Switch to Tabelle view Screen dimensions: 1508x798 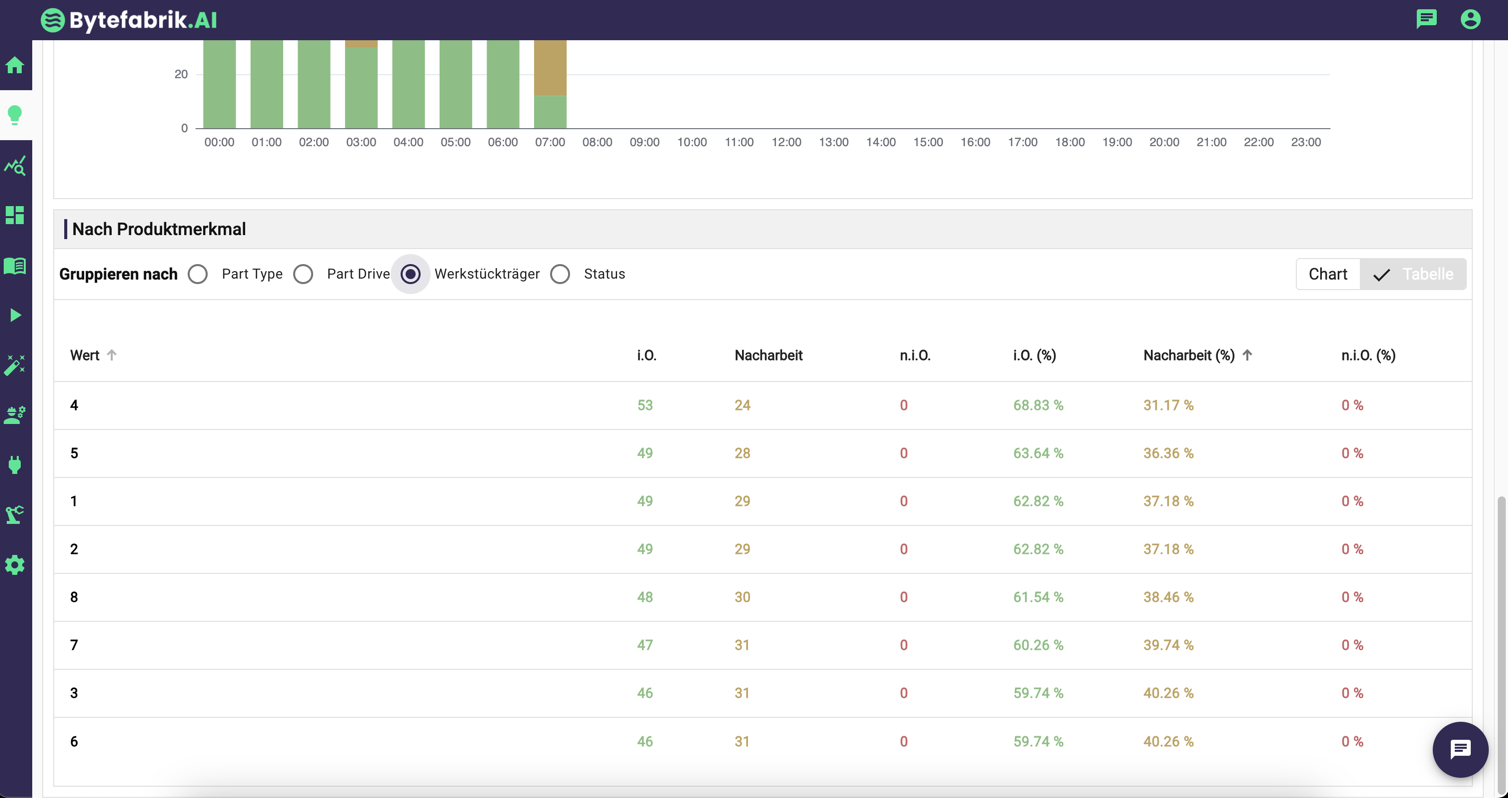[x=1413, y=274]
